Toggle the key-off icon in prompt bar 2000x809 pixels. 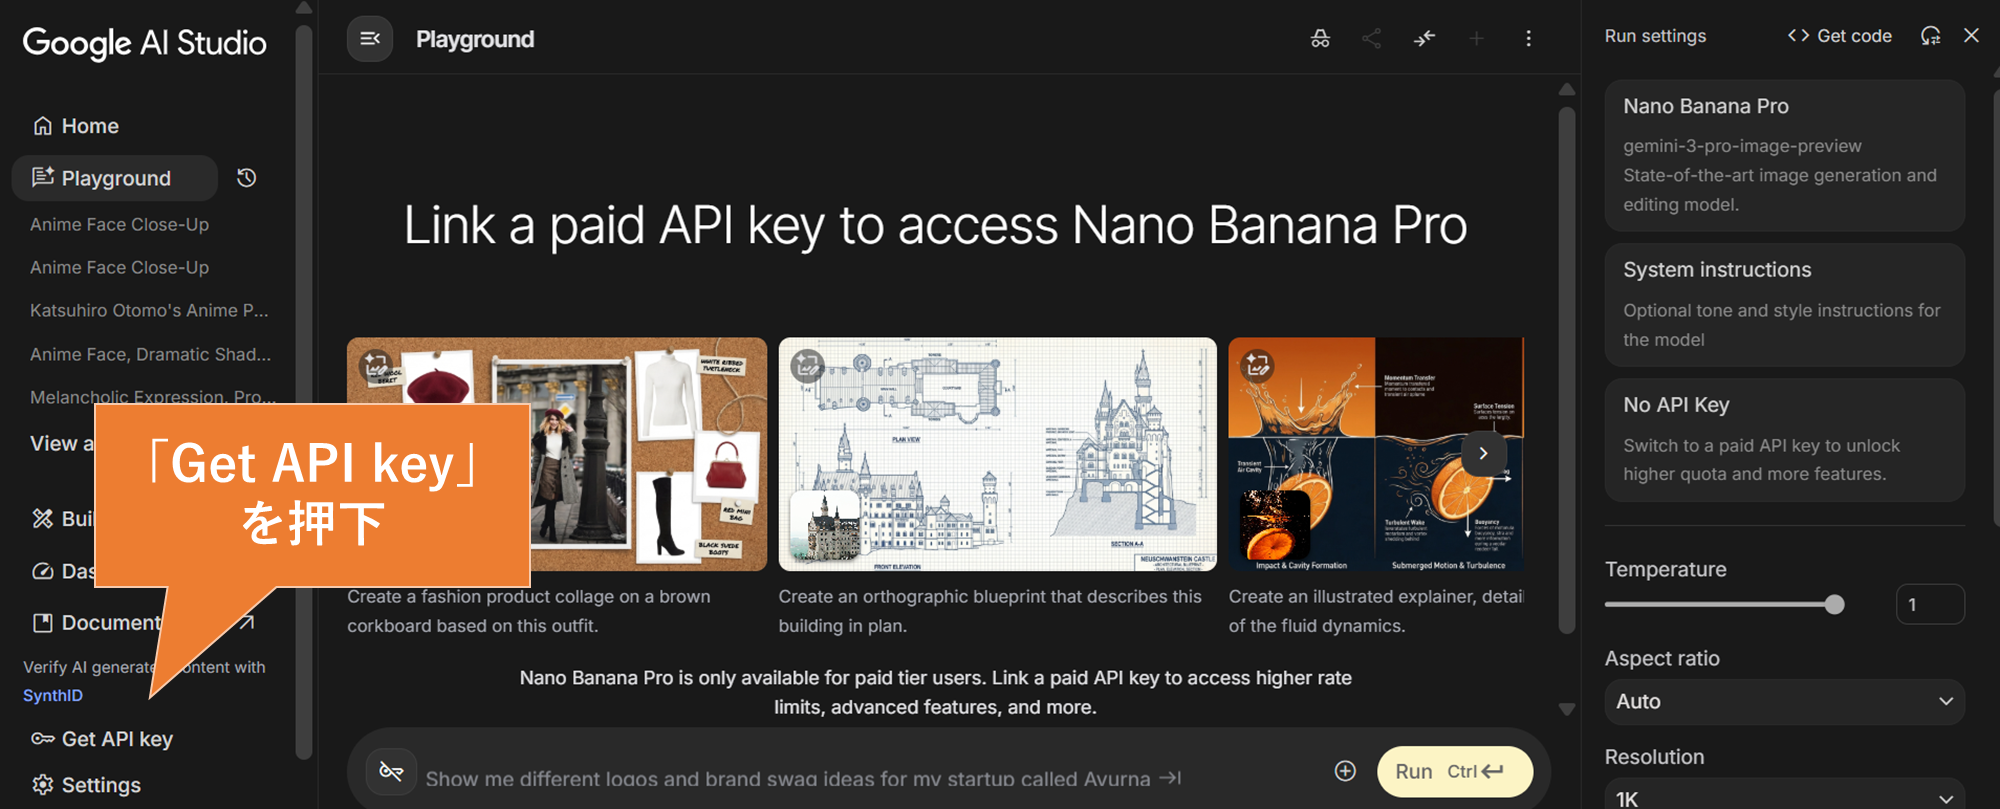pyautogui.click(x=391, y=771)
